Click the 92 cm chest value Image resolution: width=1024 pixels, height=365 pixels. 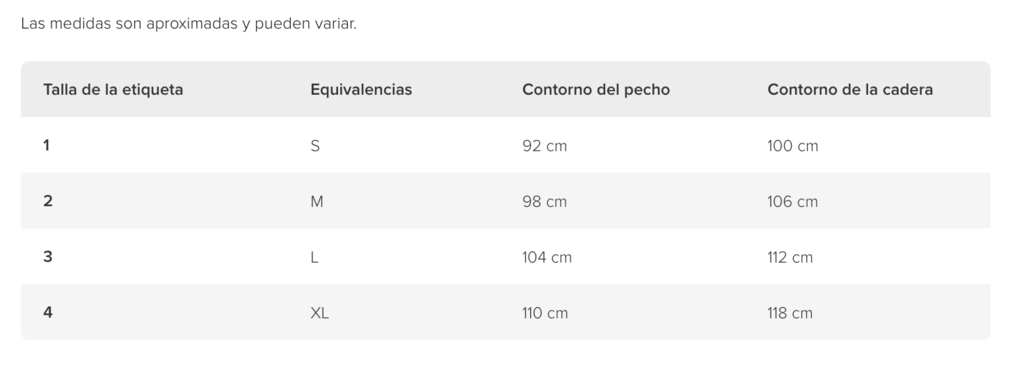(545, 146)
